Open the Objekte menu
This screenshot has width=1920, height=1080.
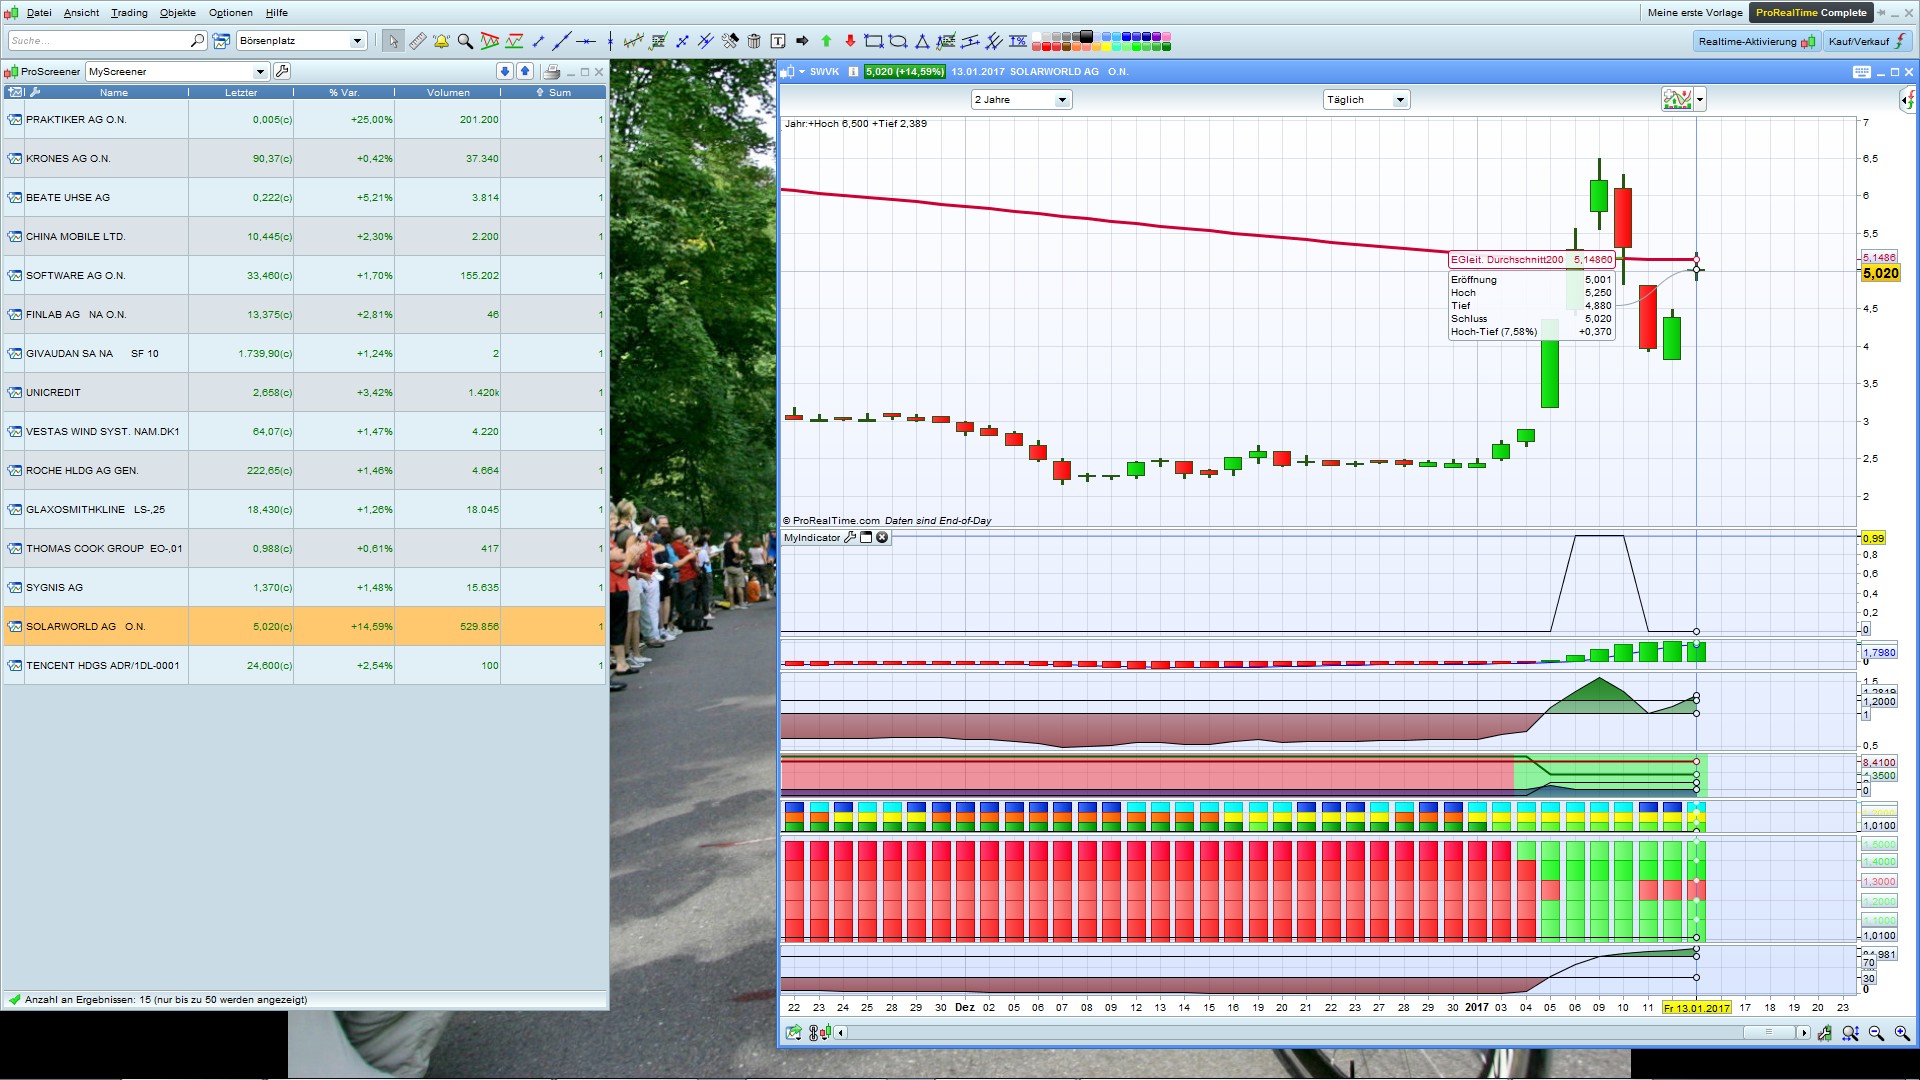[x=178, y=13]
